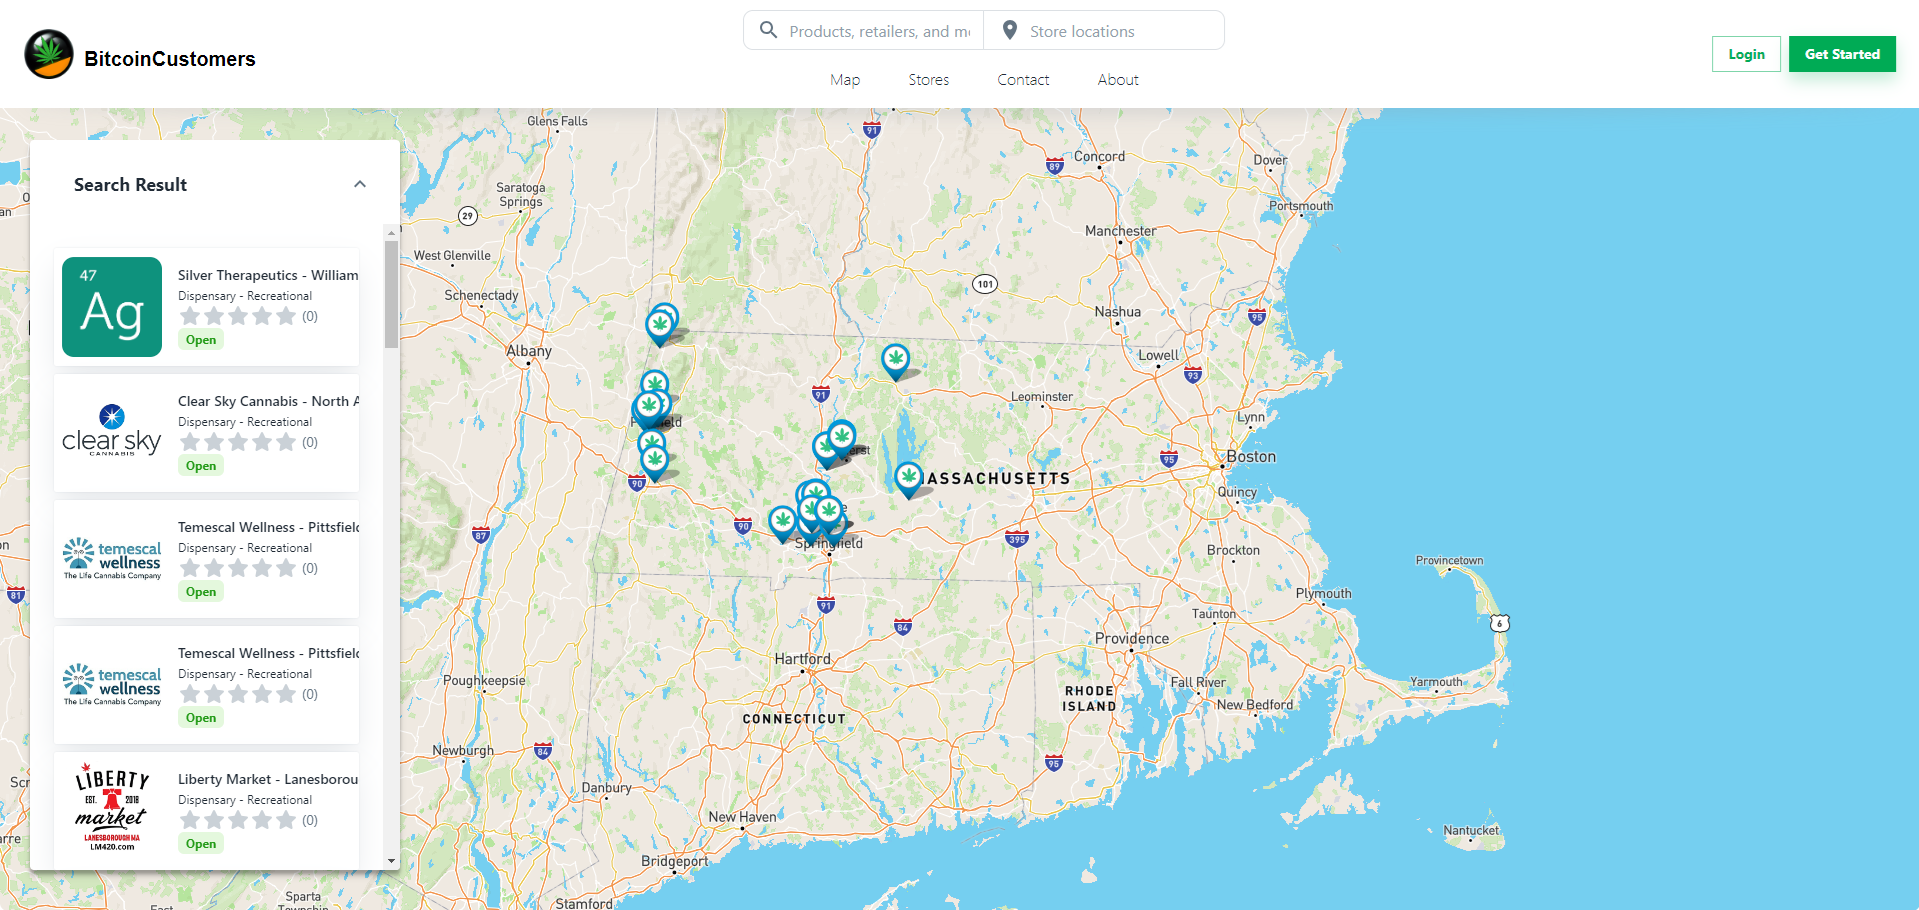Go to the Stores page
The width and height of the screenshot is (1919, 910).
tap(928, 80)
